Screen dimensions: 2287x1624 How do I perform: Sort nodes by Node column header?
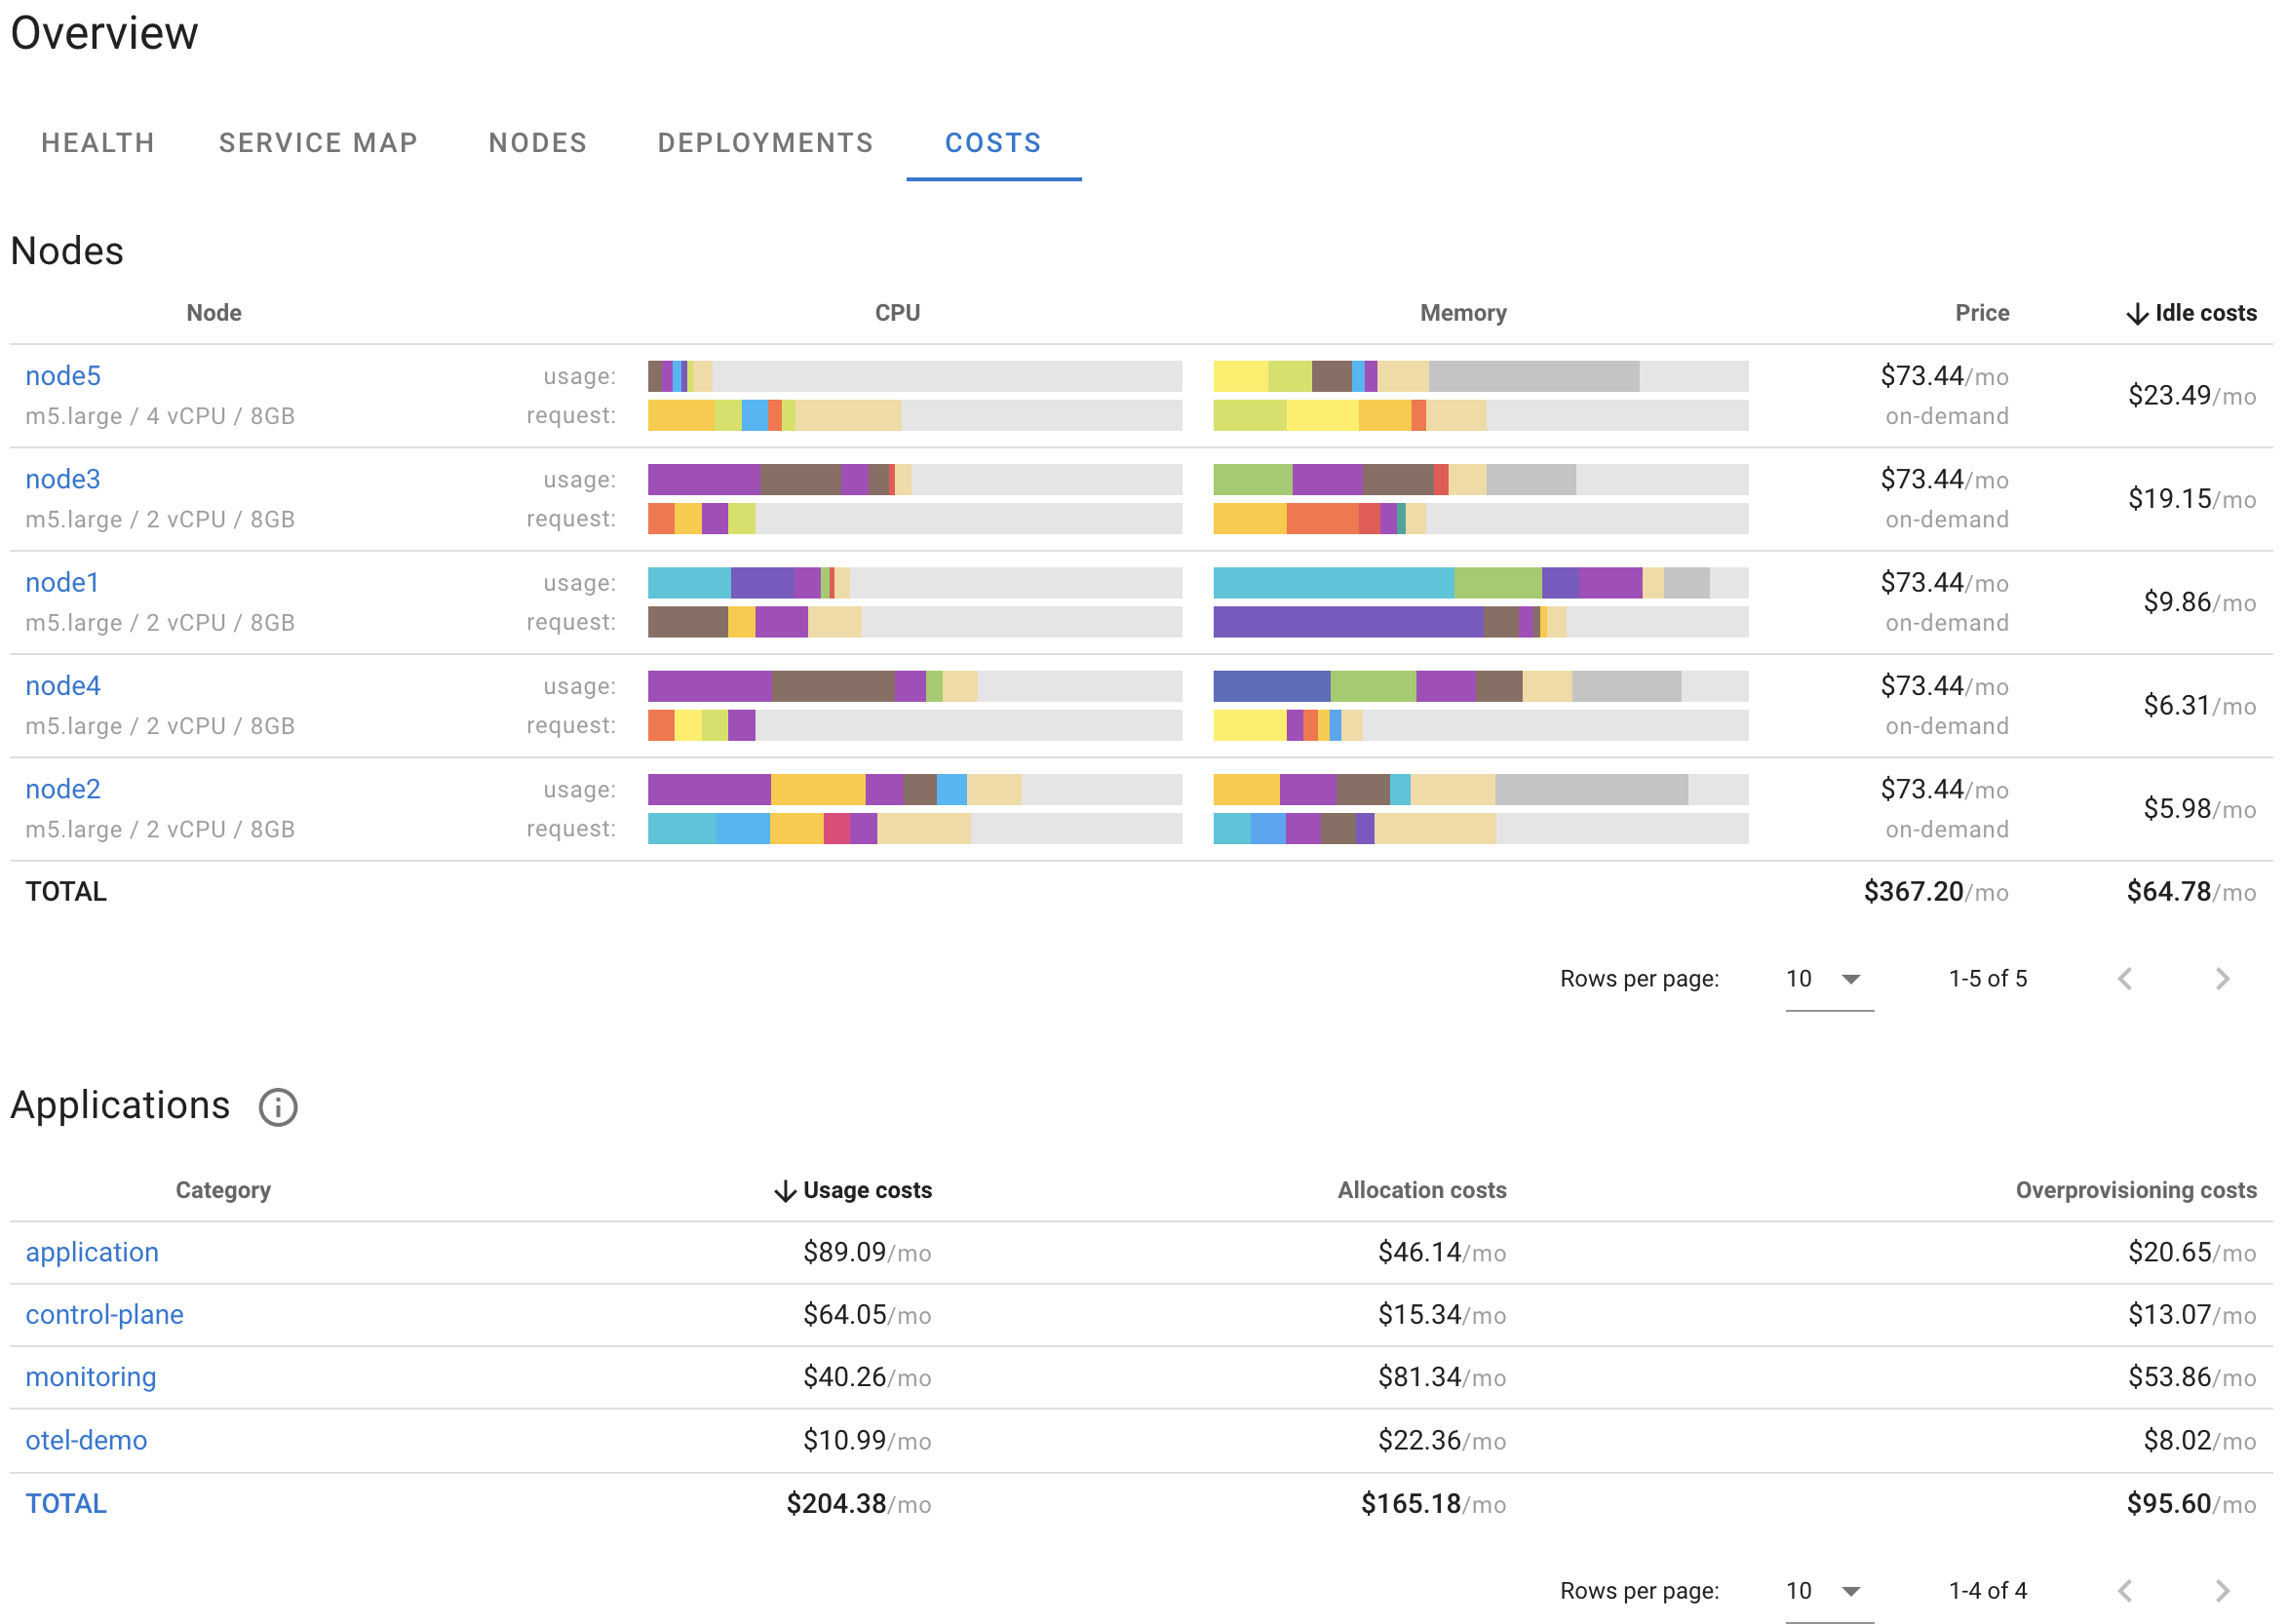214,313
